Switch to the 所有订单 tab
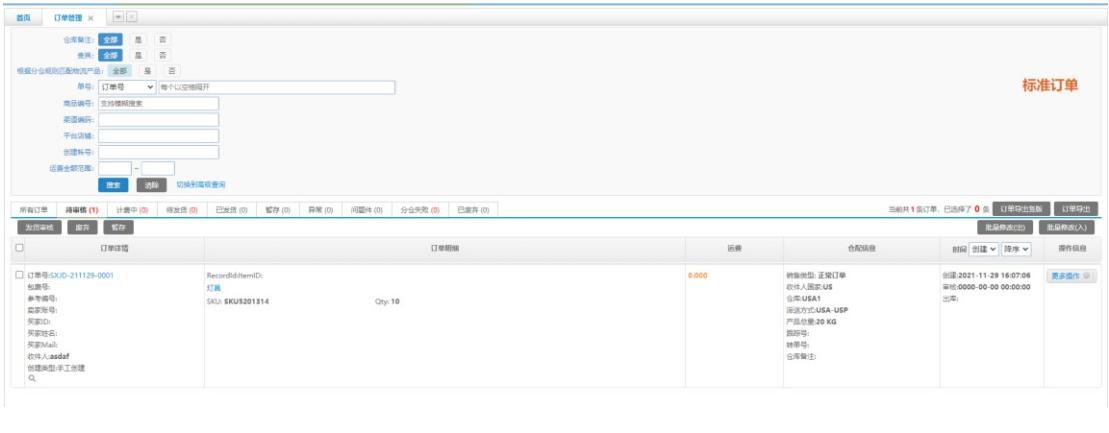 (x=34, y=210)
